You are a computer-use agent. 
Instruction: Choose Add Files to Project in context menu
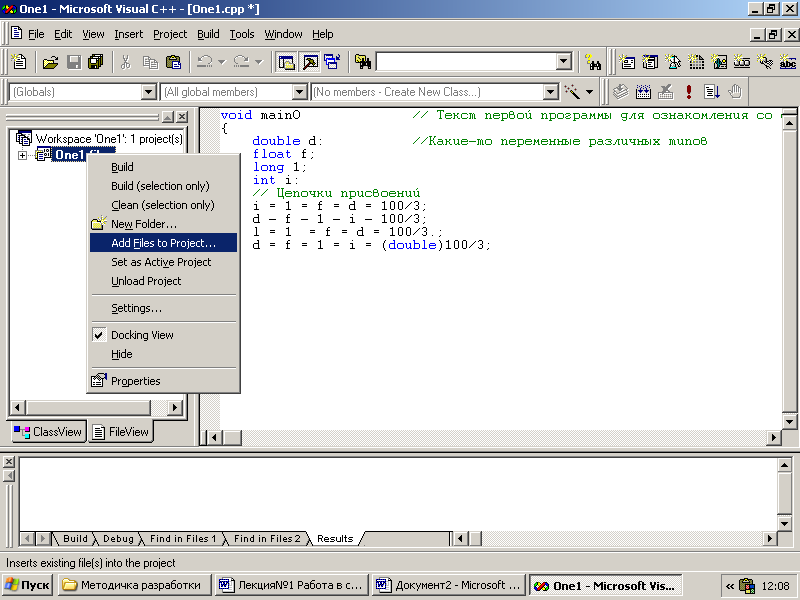coord(163,243)
